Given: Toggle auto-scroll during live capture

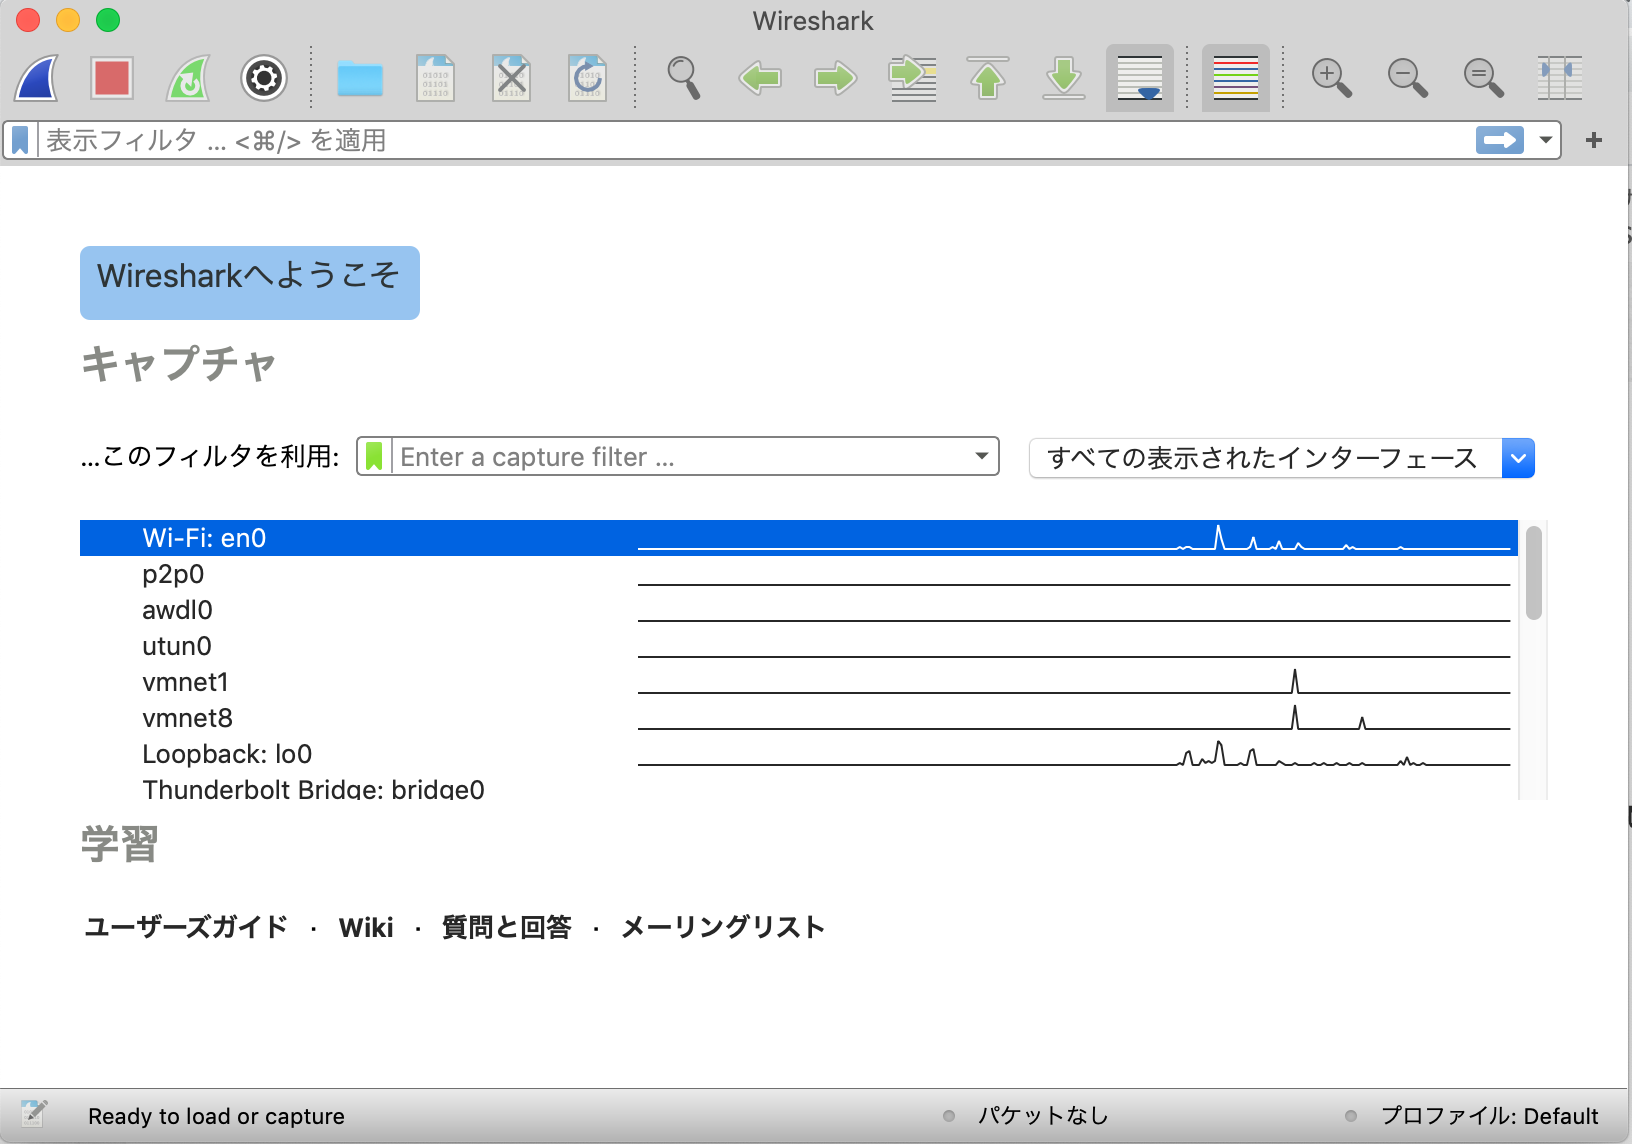Looking at the screenshot, I should coord(1140,78).
